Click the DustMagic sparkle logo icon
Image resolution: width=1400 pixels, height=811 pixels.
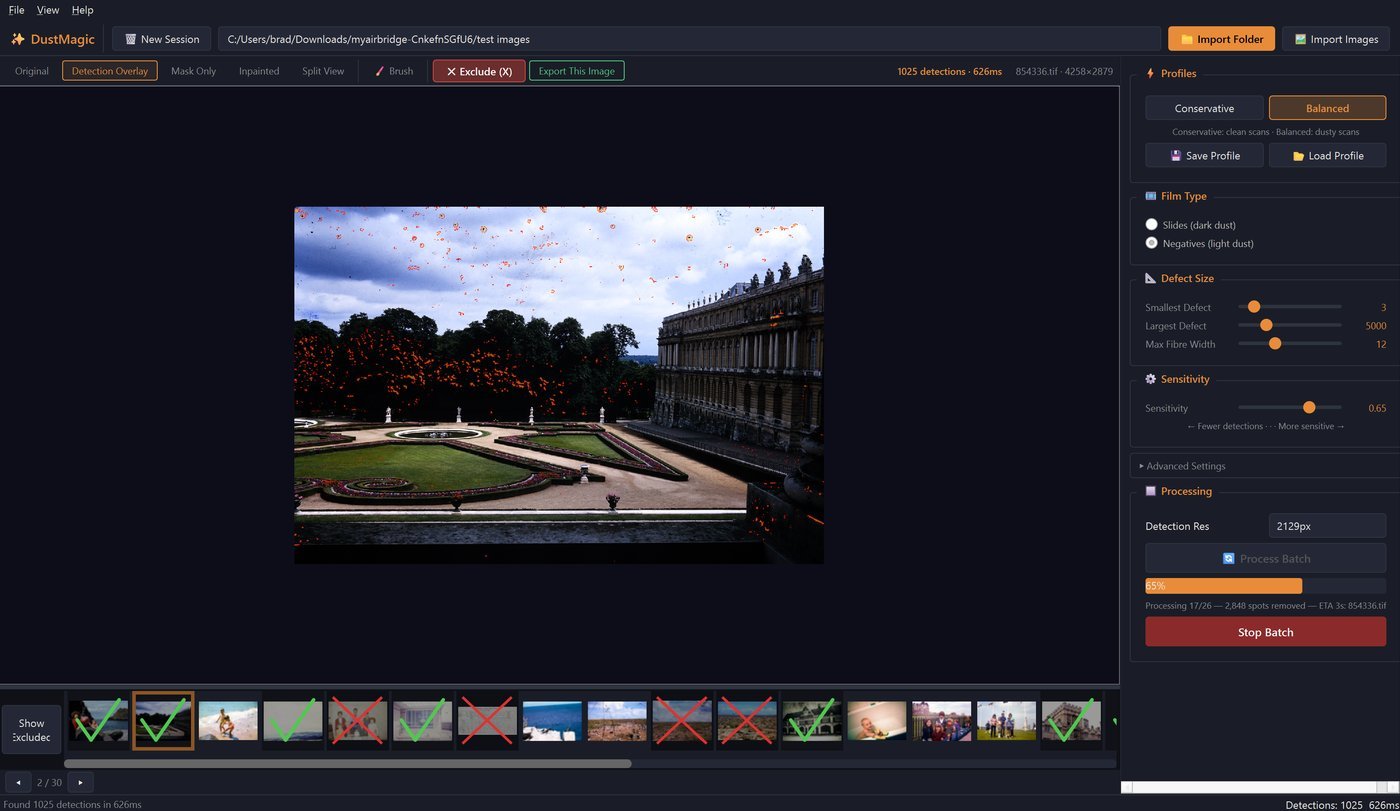click(18, 39)
